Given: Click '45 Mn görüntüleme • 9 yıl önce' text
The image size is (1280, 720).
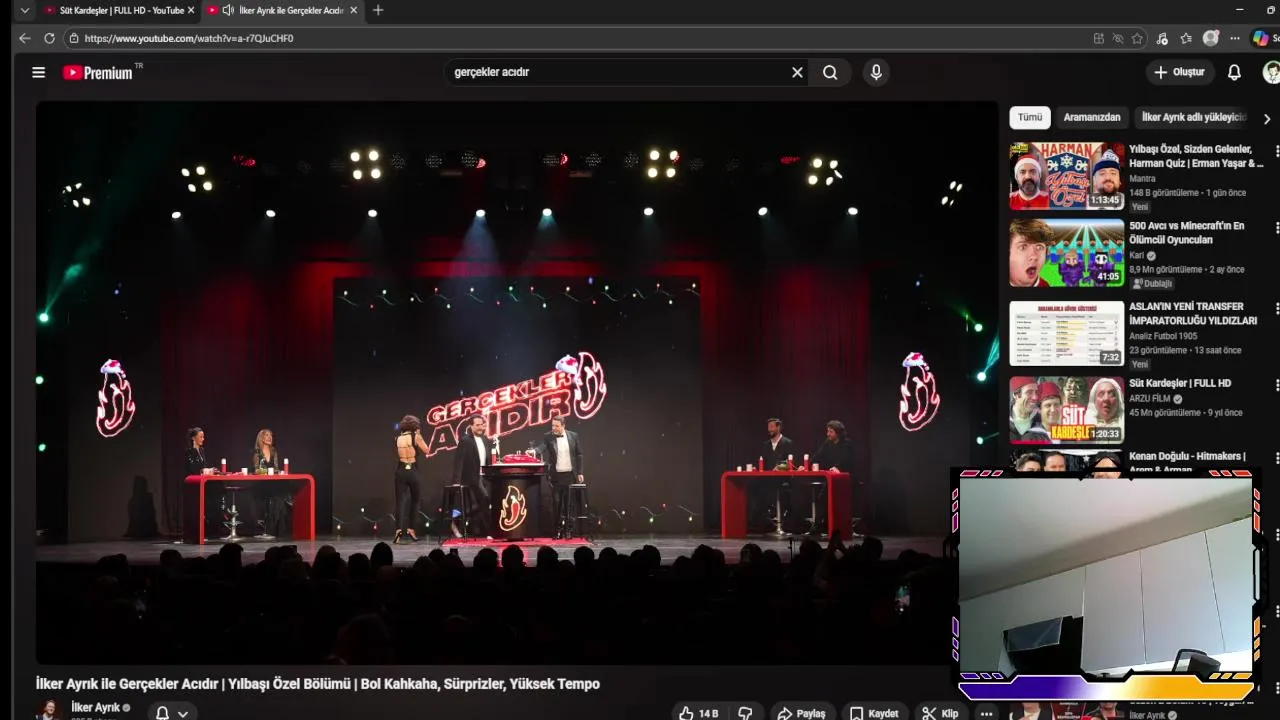Looking at the screenshot, I should point(1186,413).
